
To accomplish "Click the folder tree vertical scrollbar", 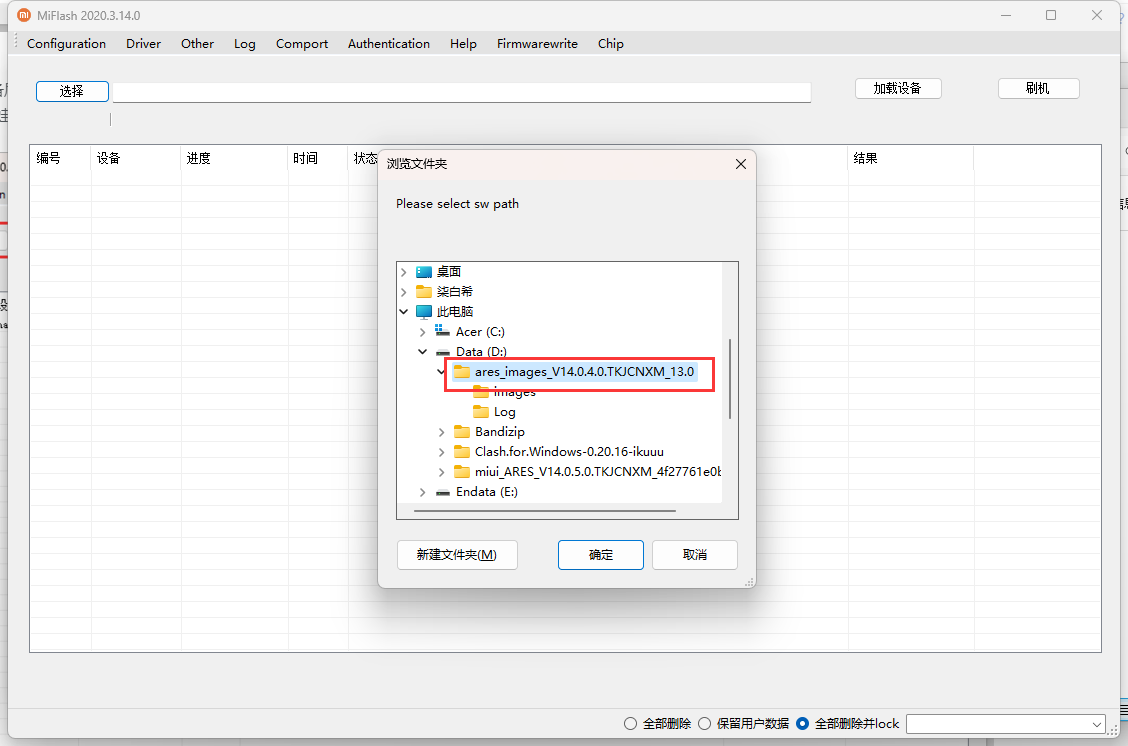I will coord(730,378).
